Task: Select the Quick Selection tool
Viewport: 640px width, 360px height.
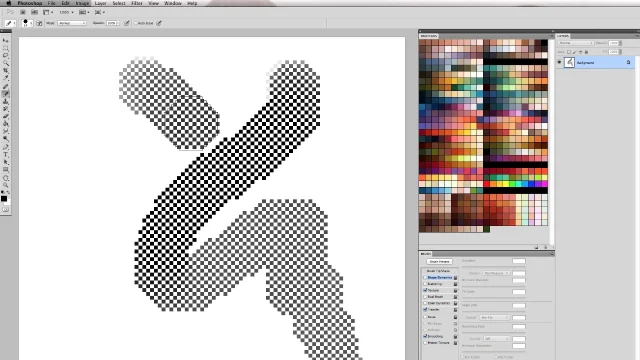Action: [x=5, y=63]
